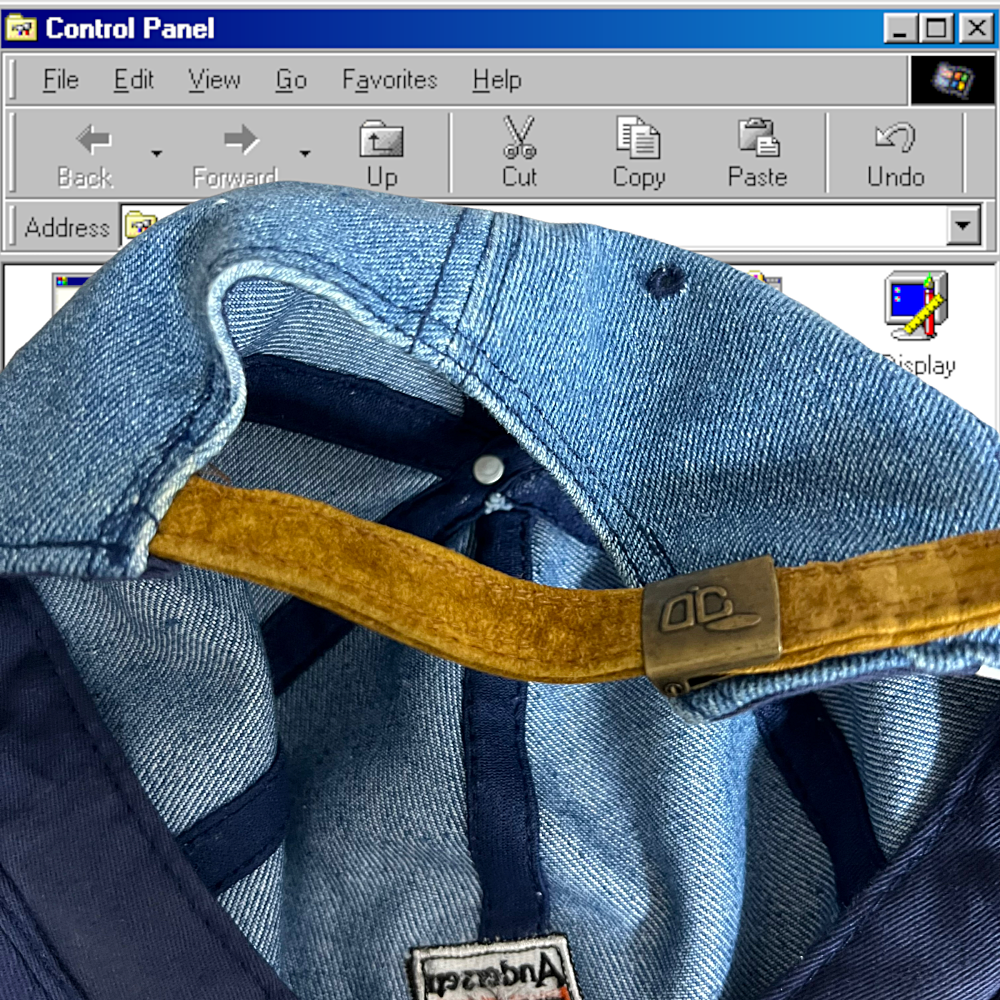Click the Windows logo in the menu bar
The image size is (1000, 1000).
(951, 80)
